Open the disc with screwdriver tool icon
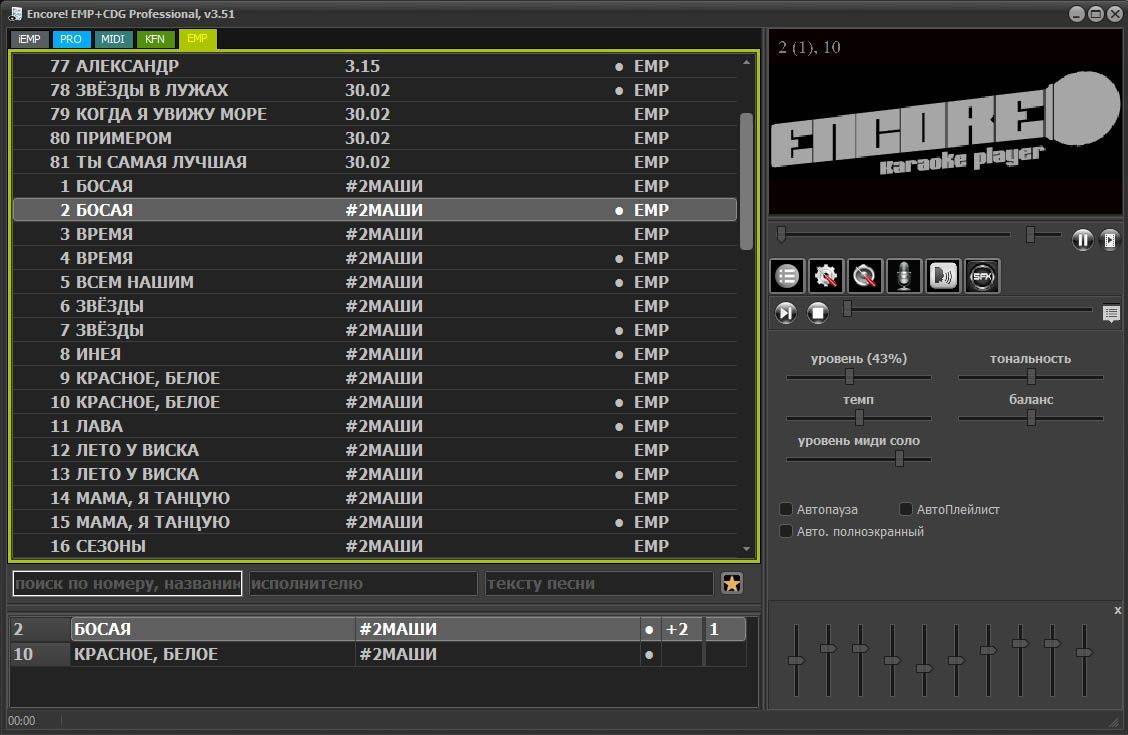 tap(865, 276)
